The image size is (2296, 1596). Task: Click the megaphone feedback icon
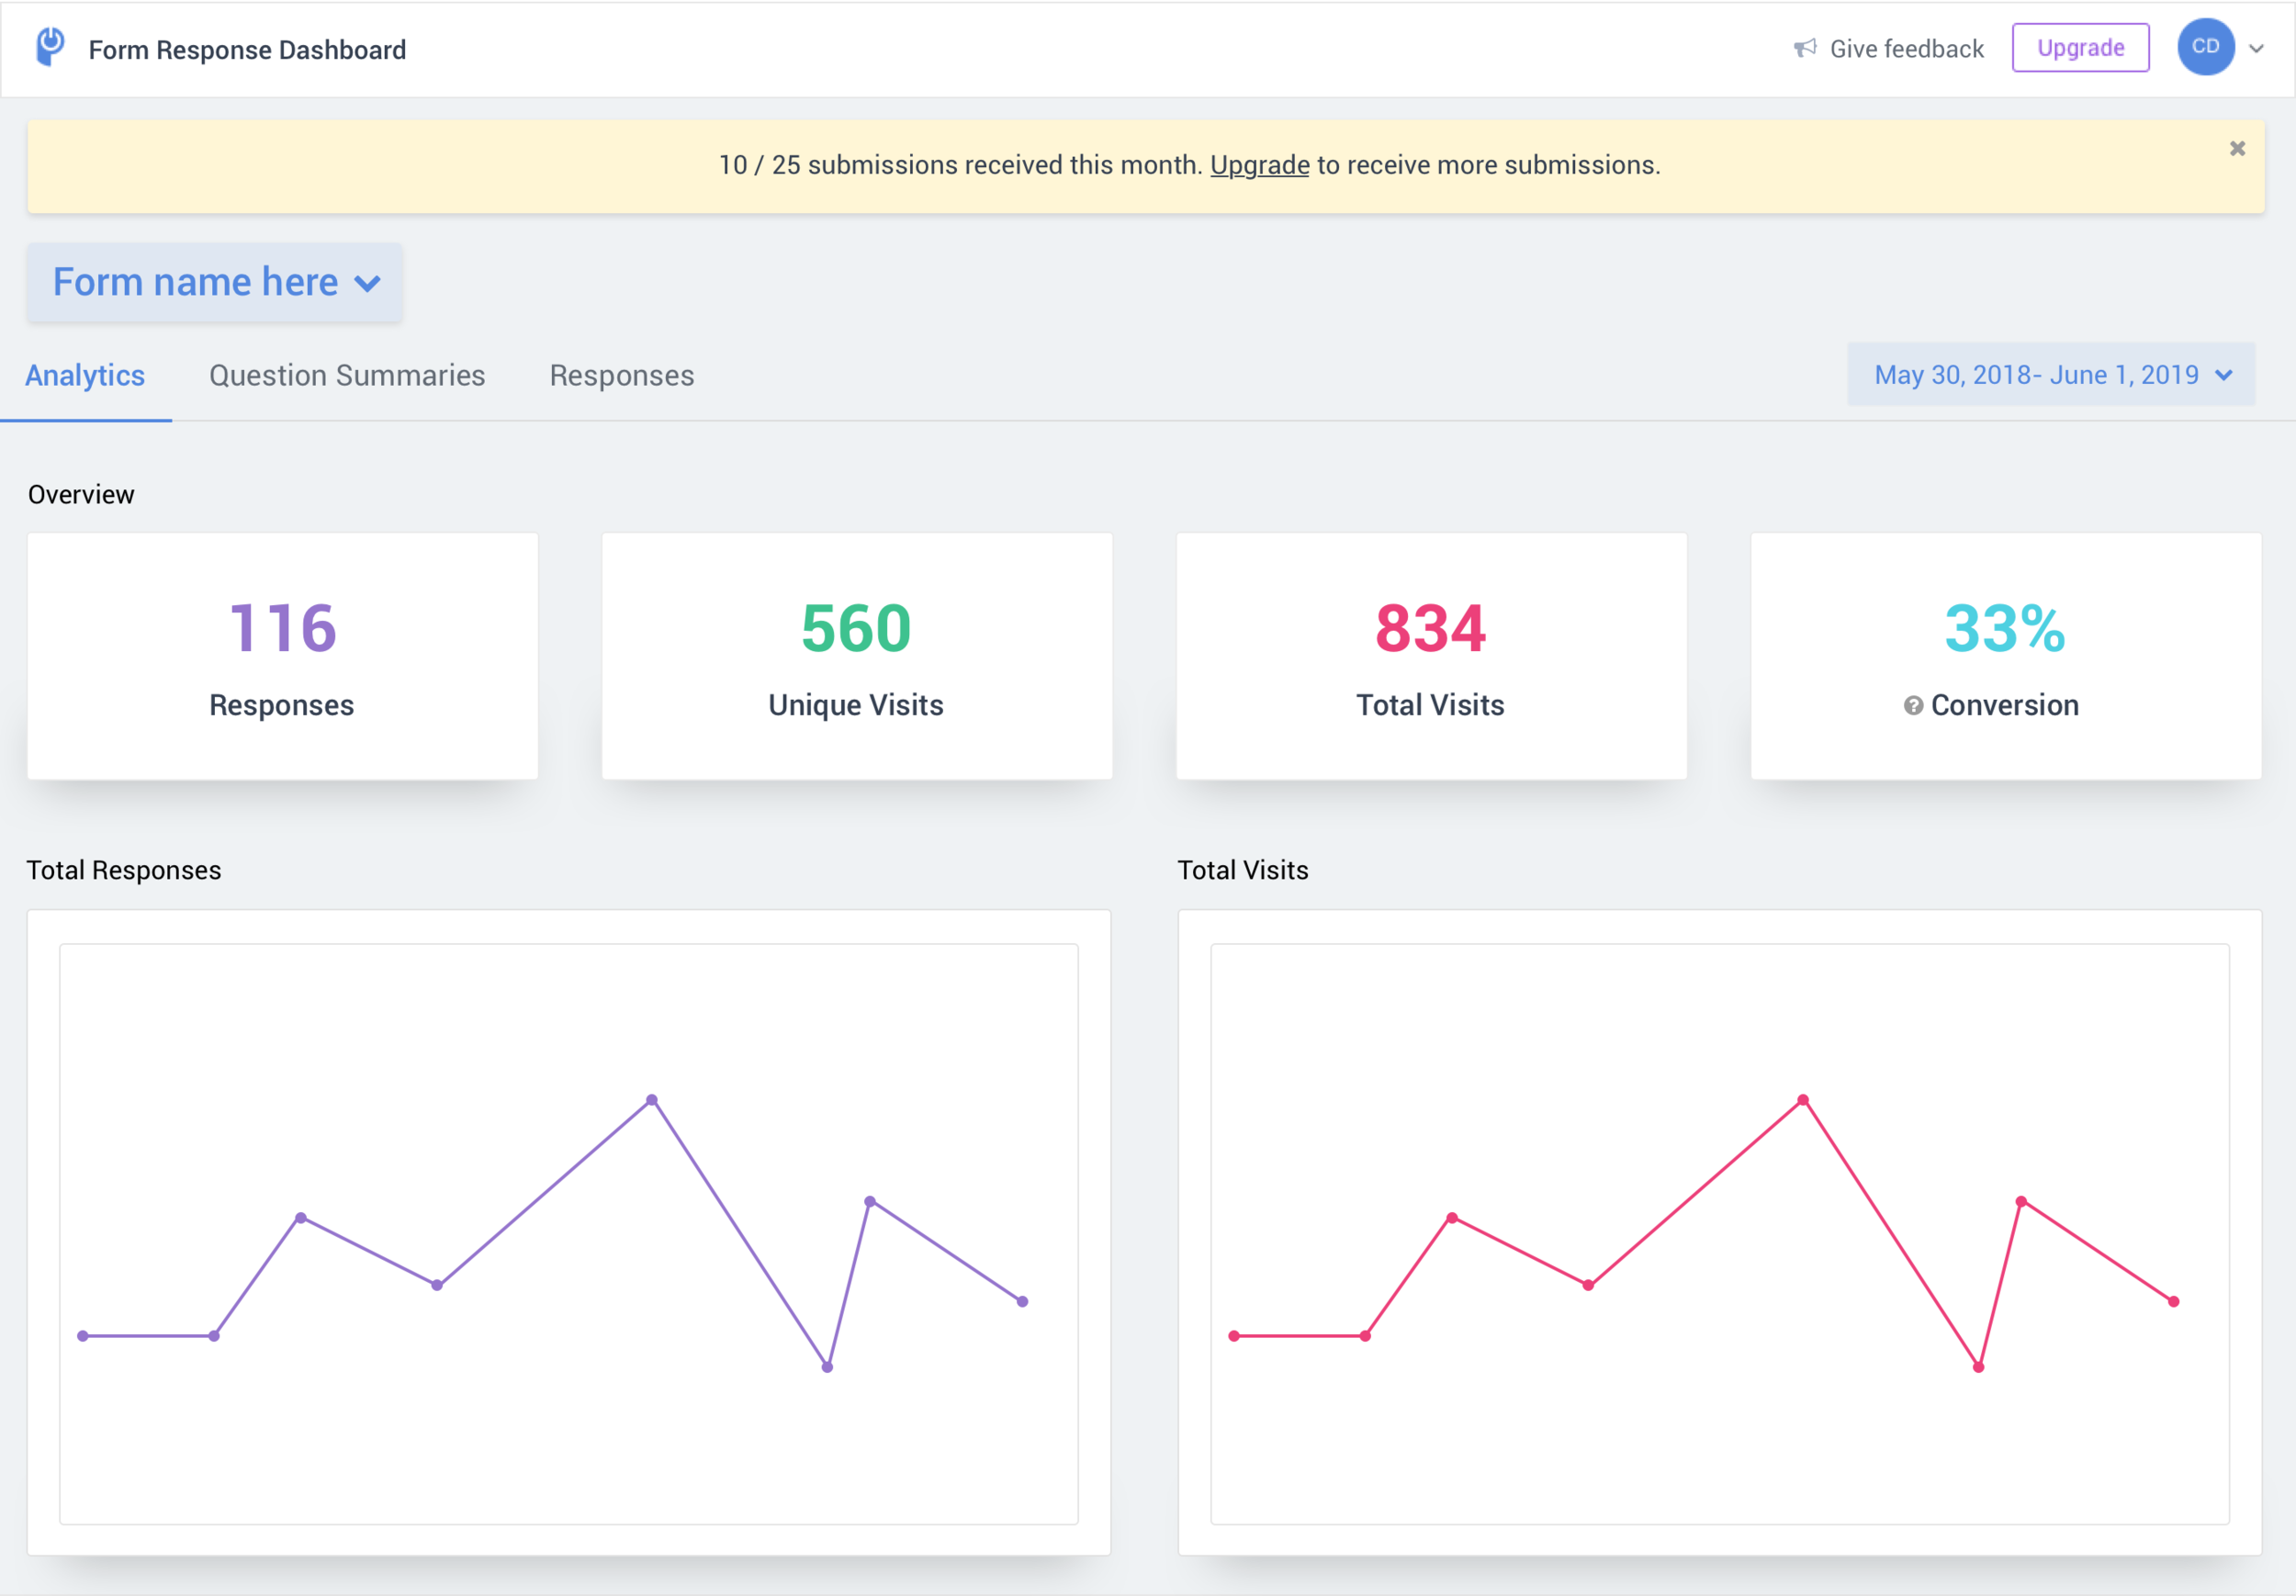[x=1804, y=48]
